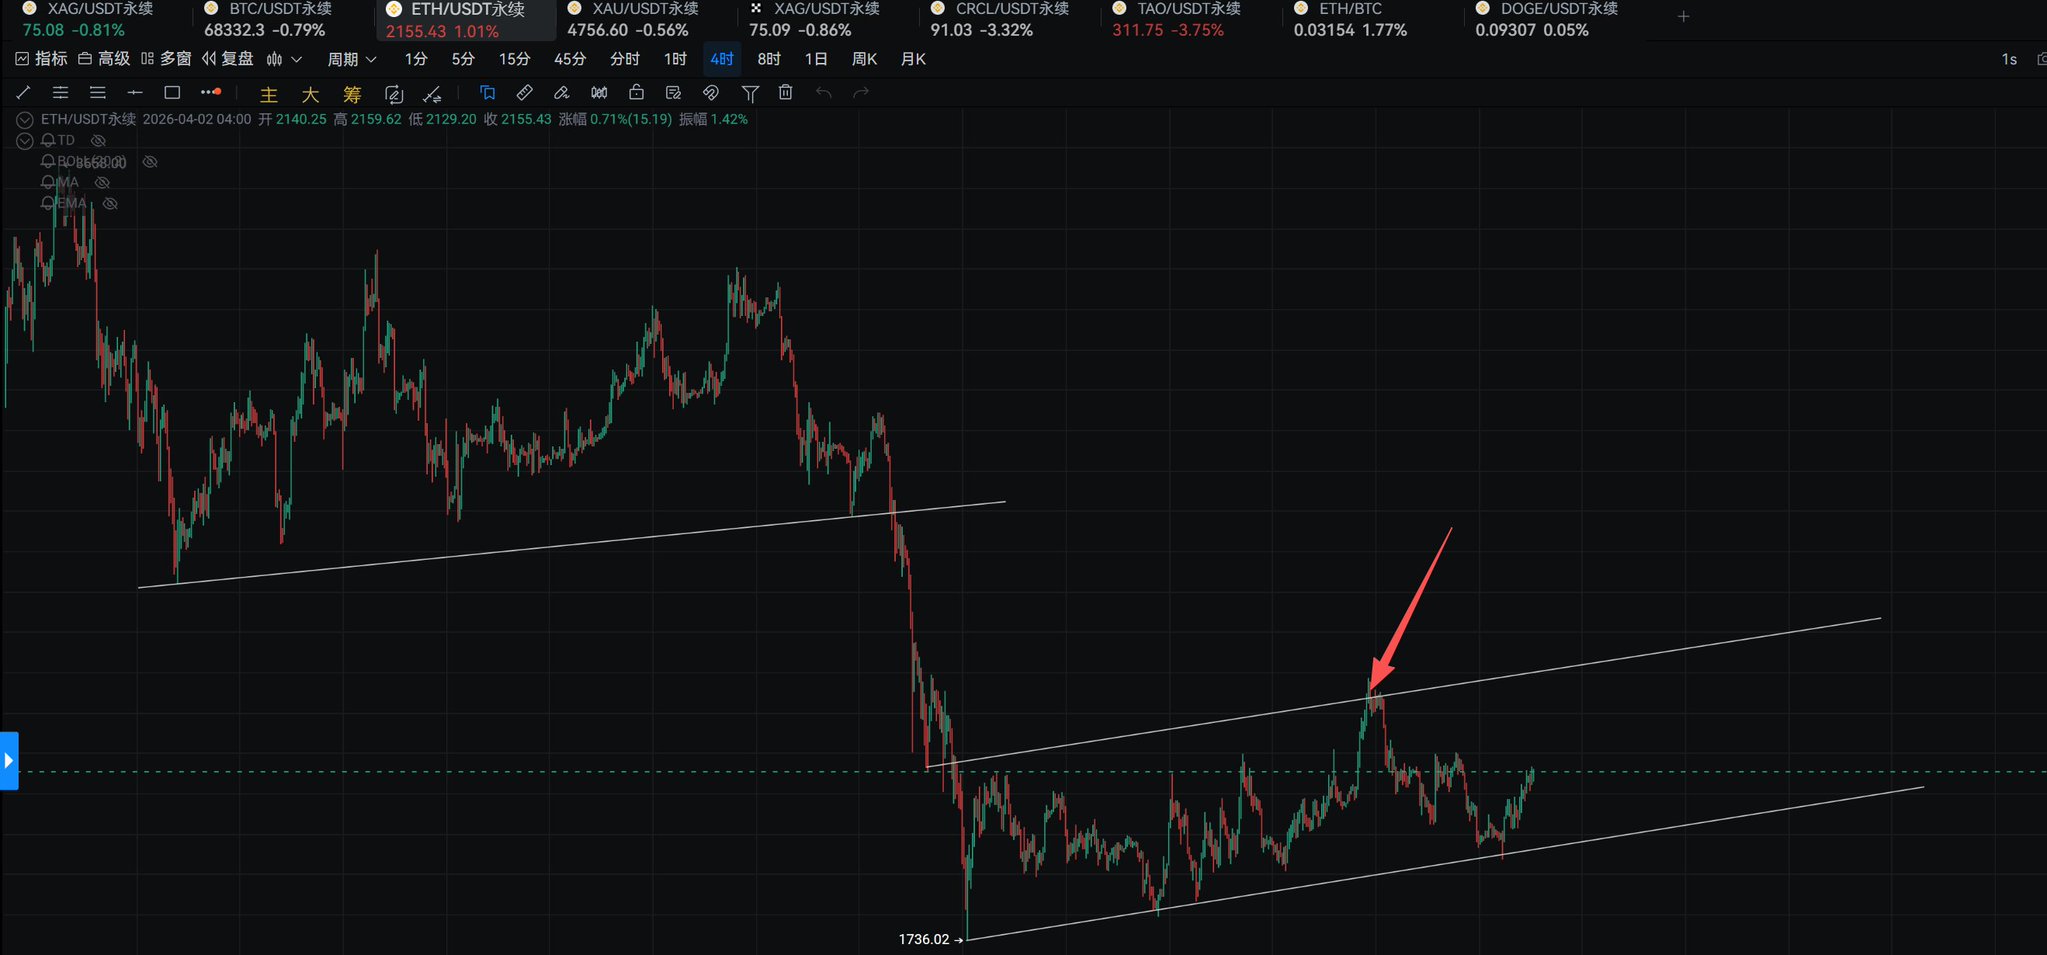Click the MA alert bell icon
Viewport: 2047px width, 955px height.
click(47, 182)
